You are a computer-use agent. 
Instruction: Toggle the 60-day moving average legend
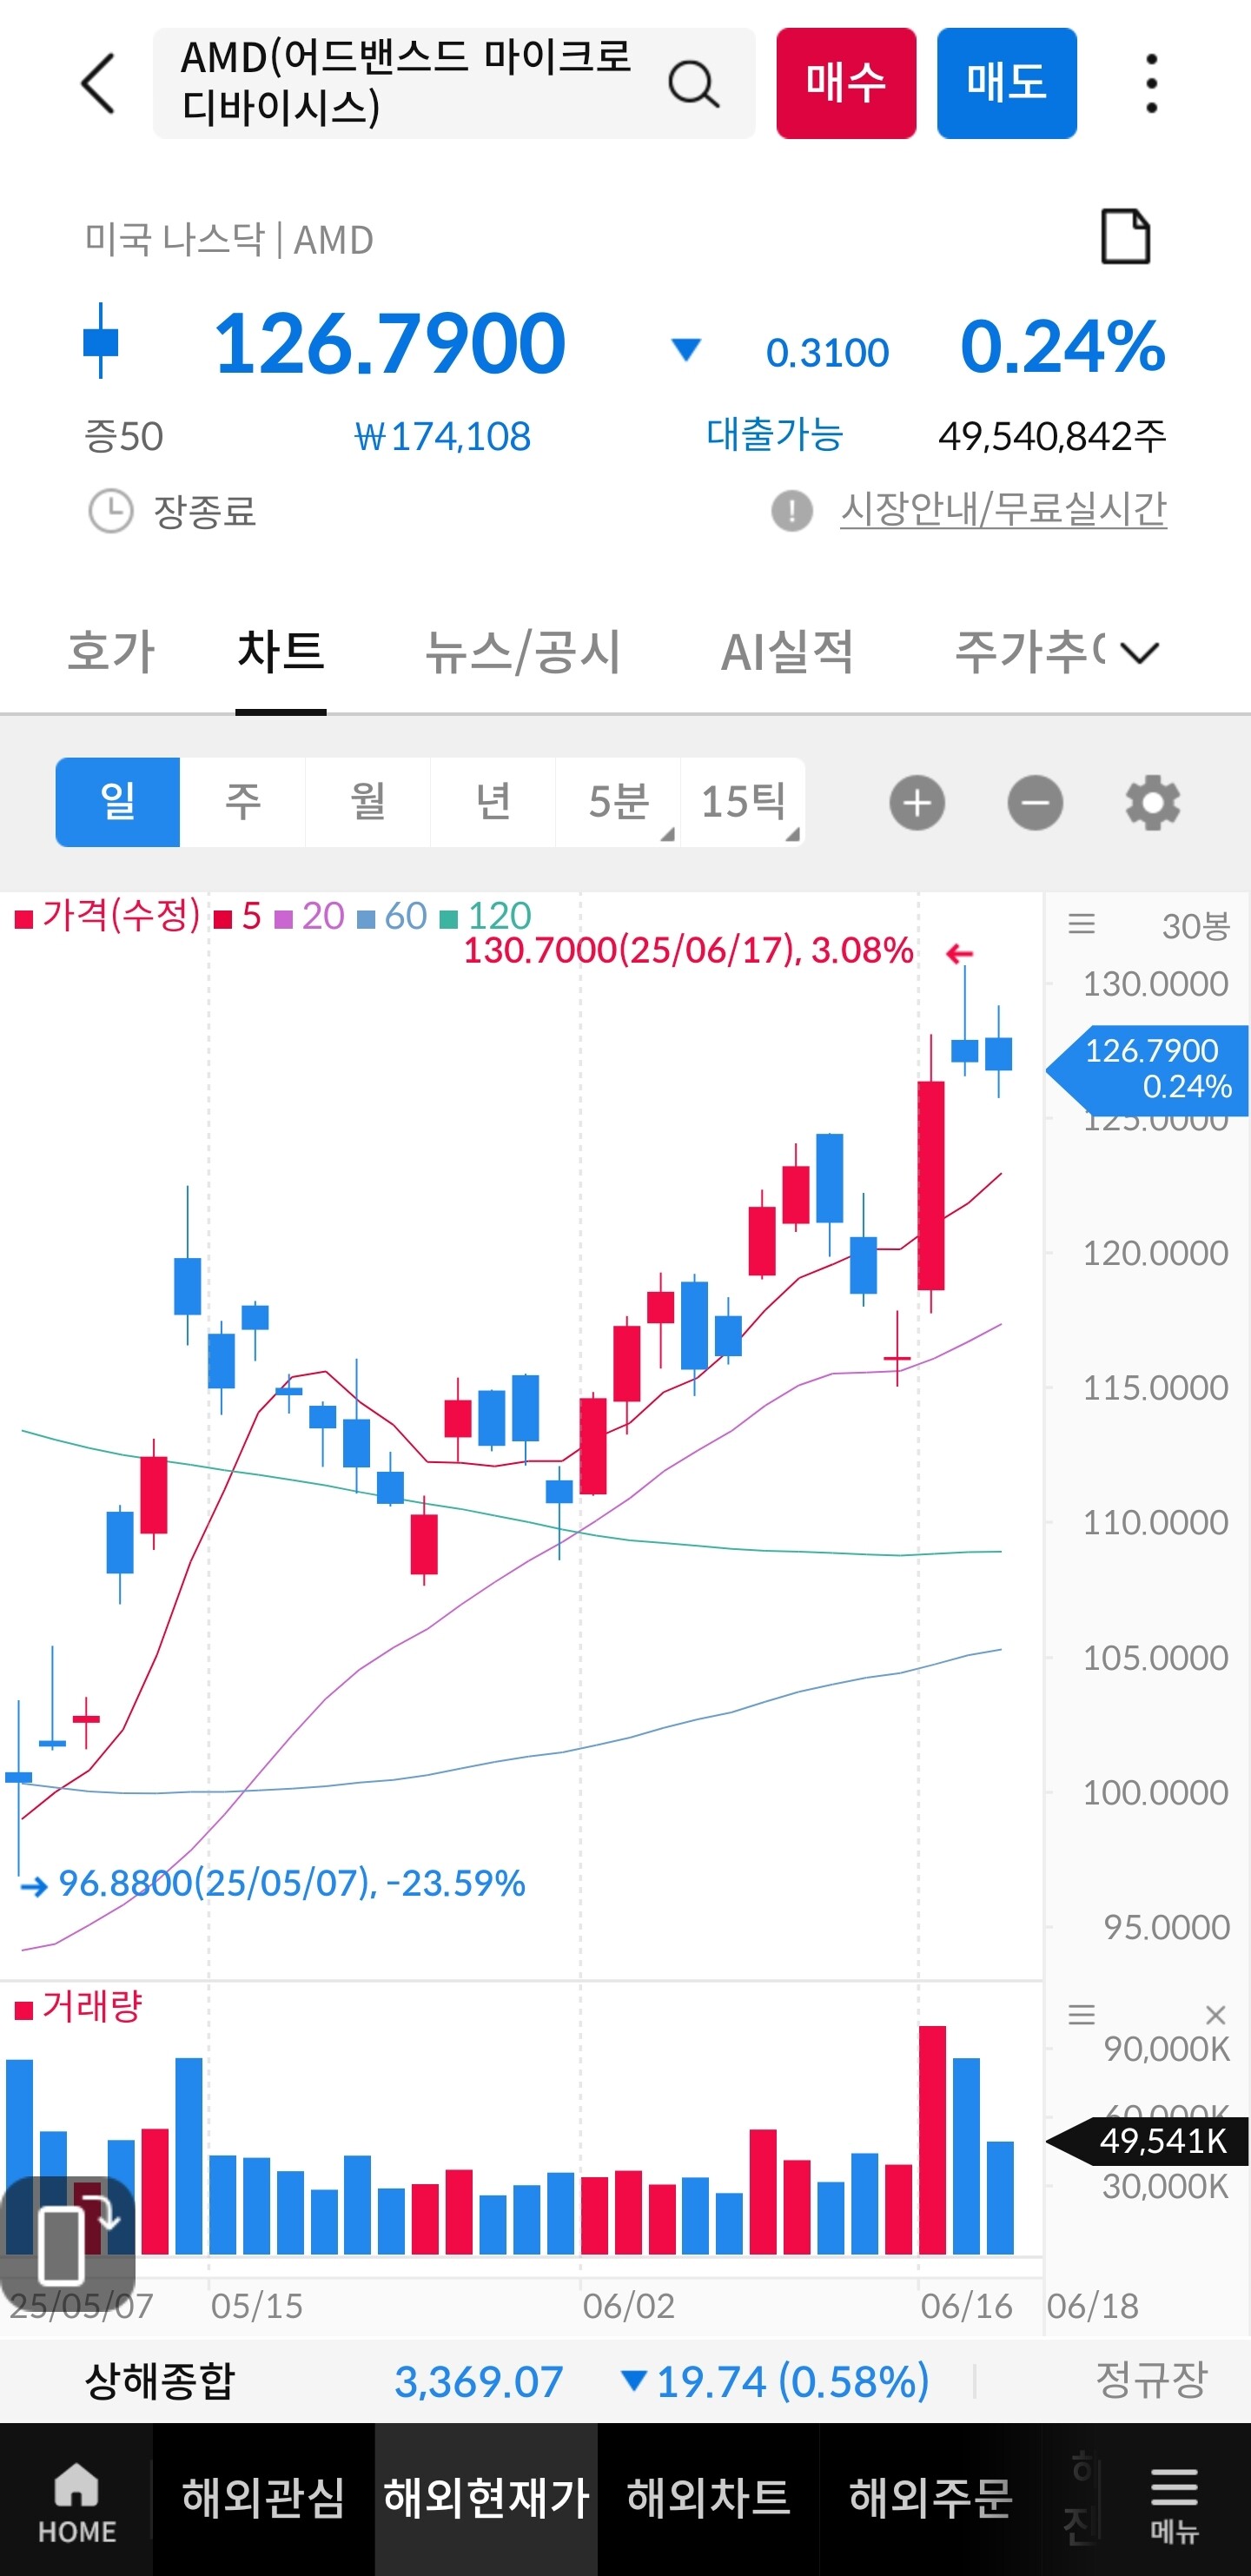[x=392, y=916]
